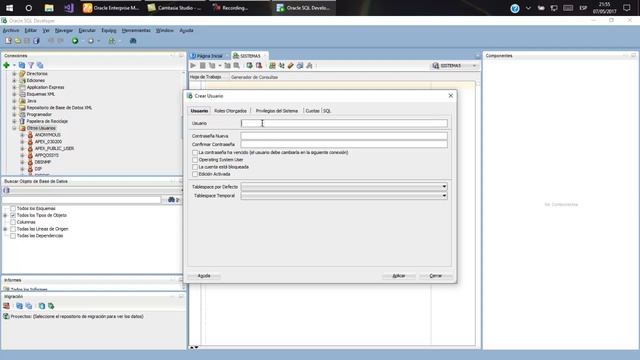Screen dimensions: 640x360
Task: Toggle Todas las Líneas de Origen checkbox
Action: (x=13, y=229)
